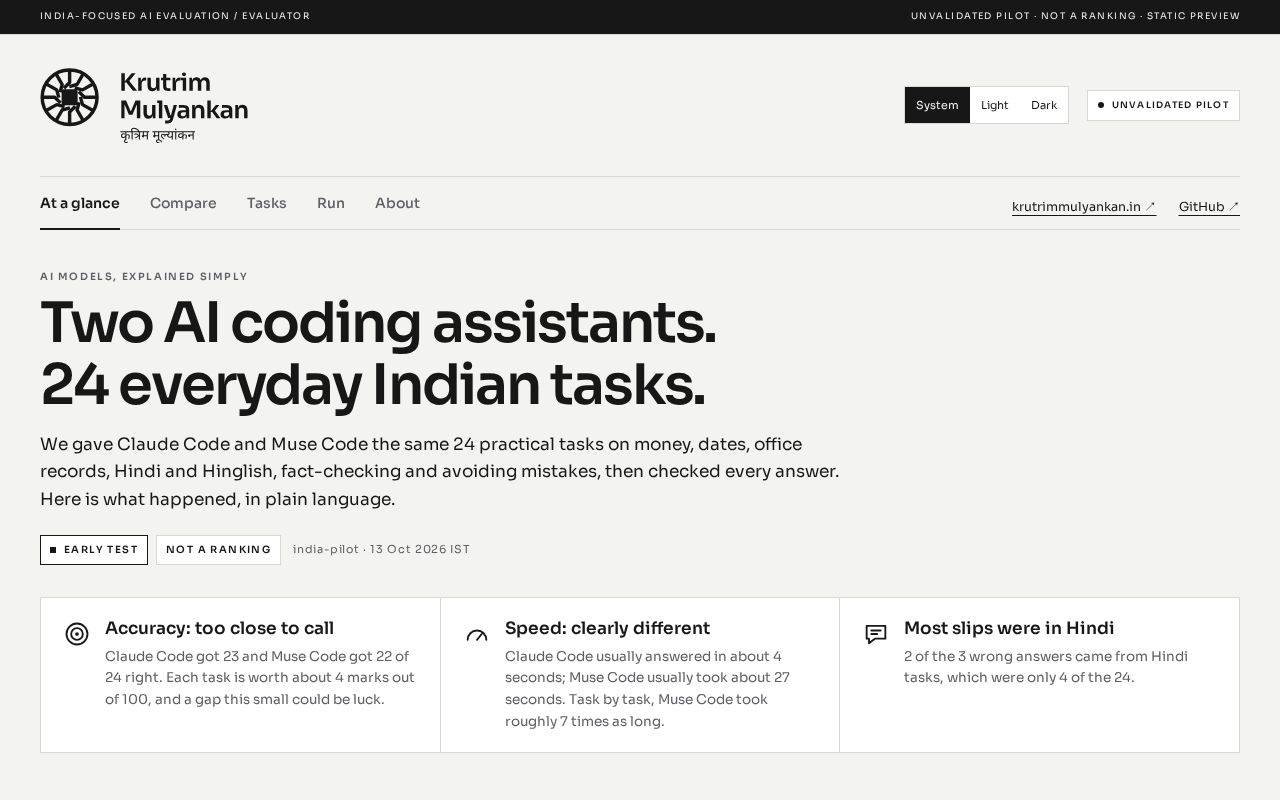Viewport: 1280px width, 800px height.
Task: Select the System theme option
Action: (937, 105)
